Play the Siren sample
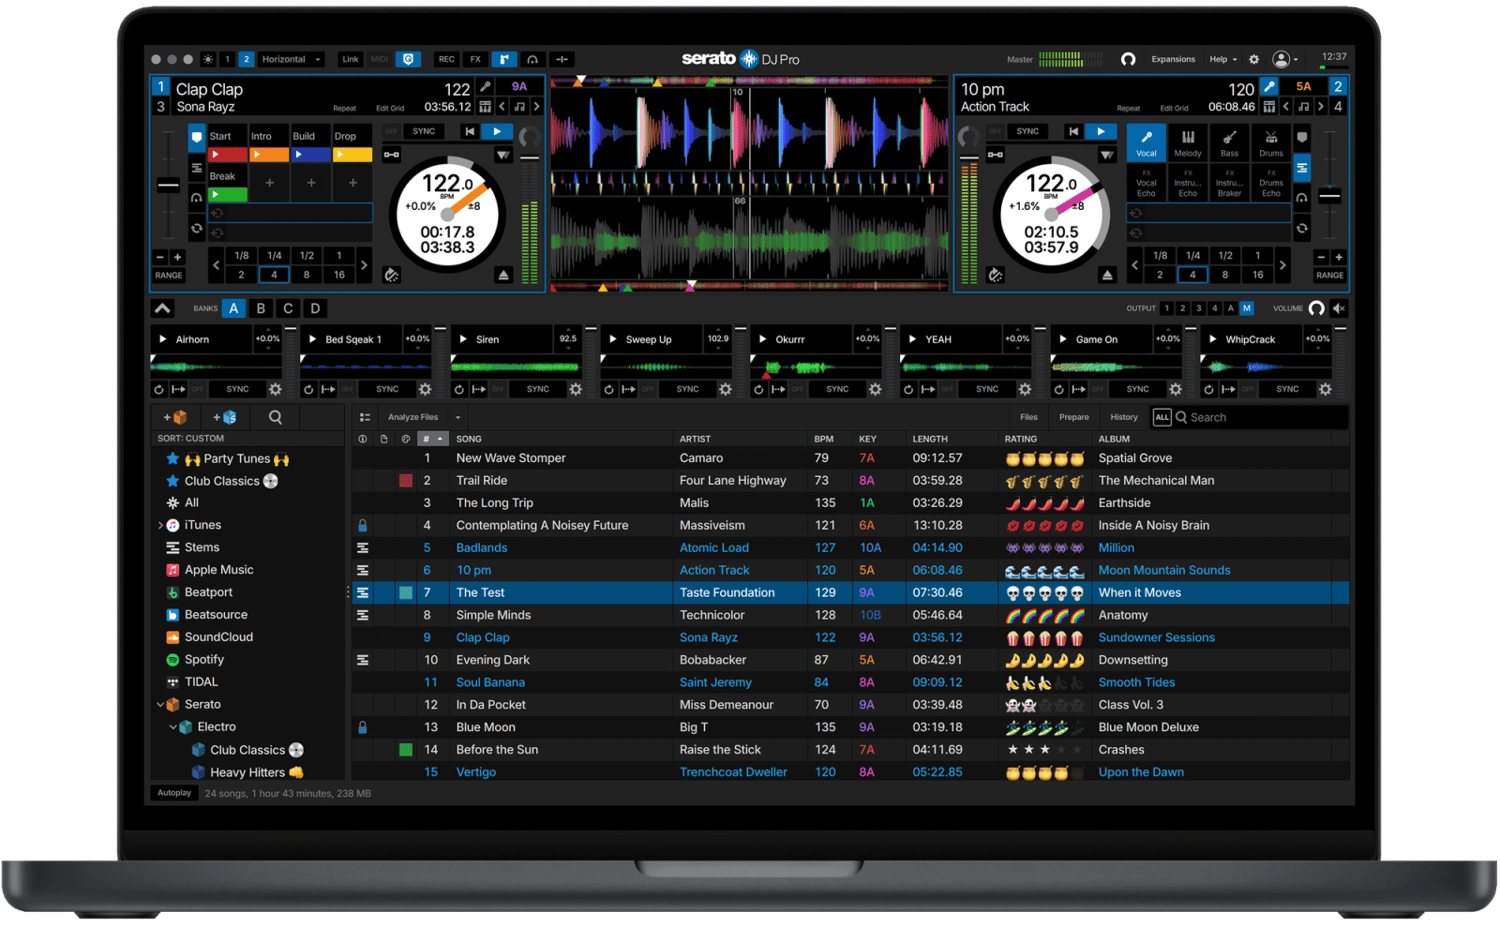Screen dimensions: 1500x927 click(463, 339)
